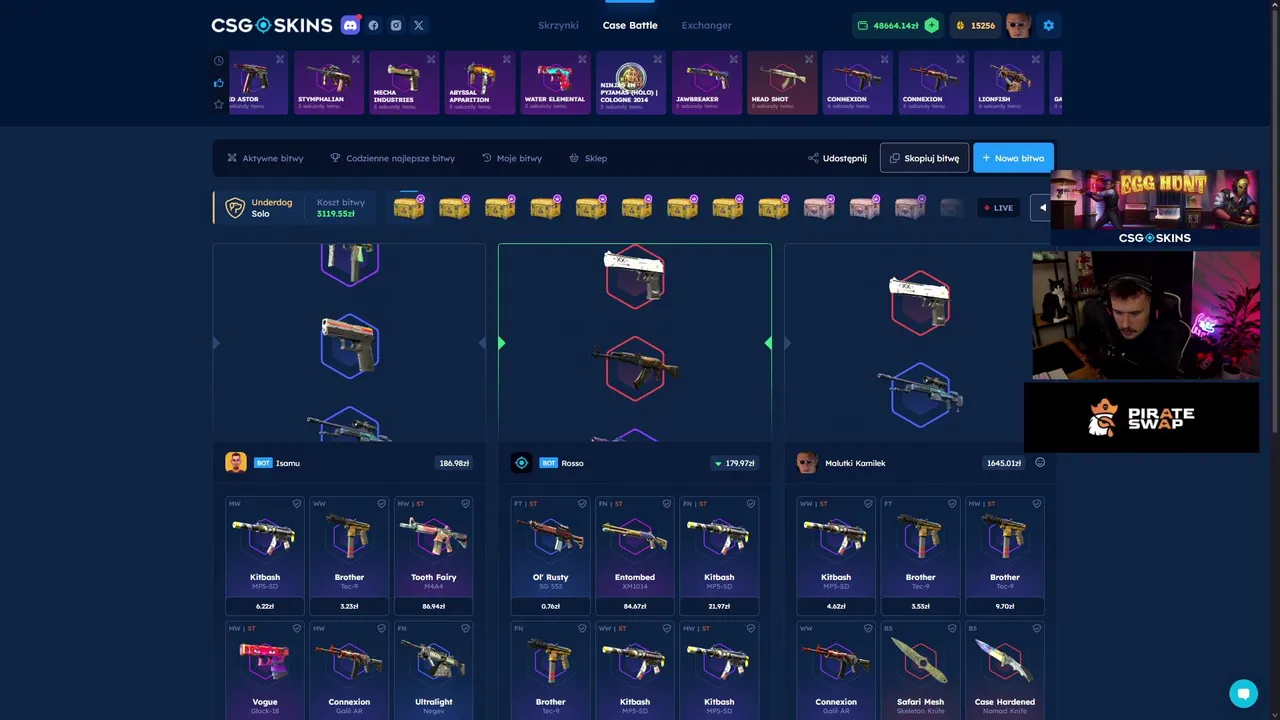Open the Safari Mesh Skeleton Knife card
Screen dimensions: 1280x720
coord(920,670)
